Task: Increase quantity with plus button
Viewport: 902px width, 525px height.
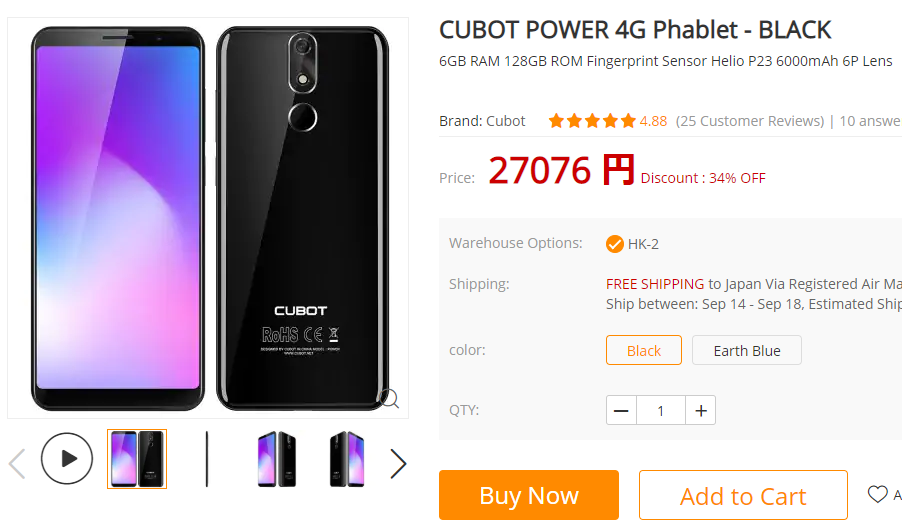Action: [701, 411]
